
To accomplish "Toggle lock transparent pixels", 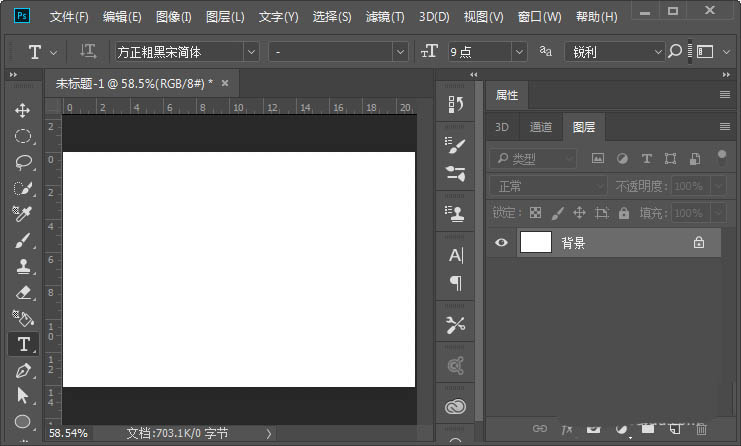I will coord(535,213).
